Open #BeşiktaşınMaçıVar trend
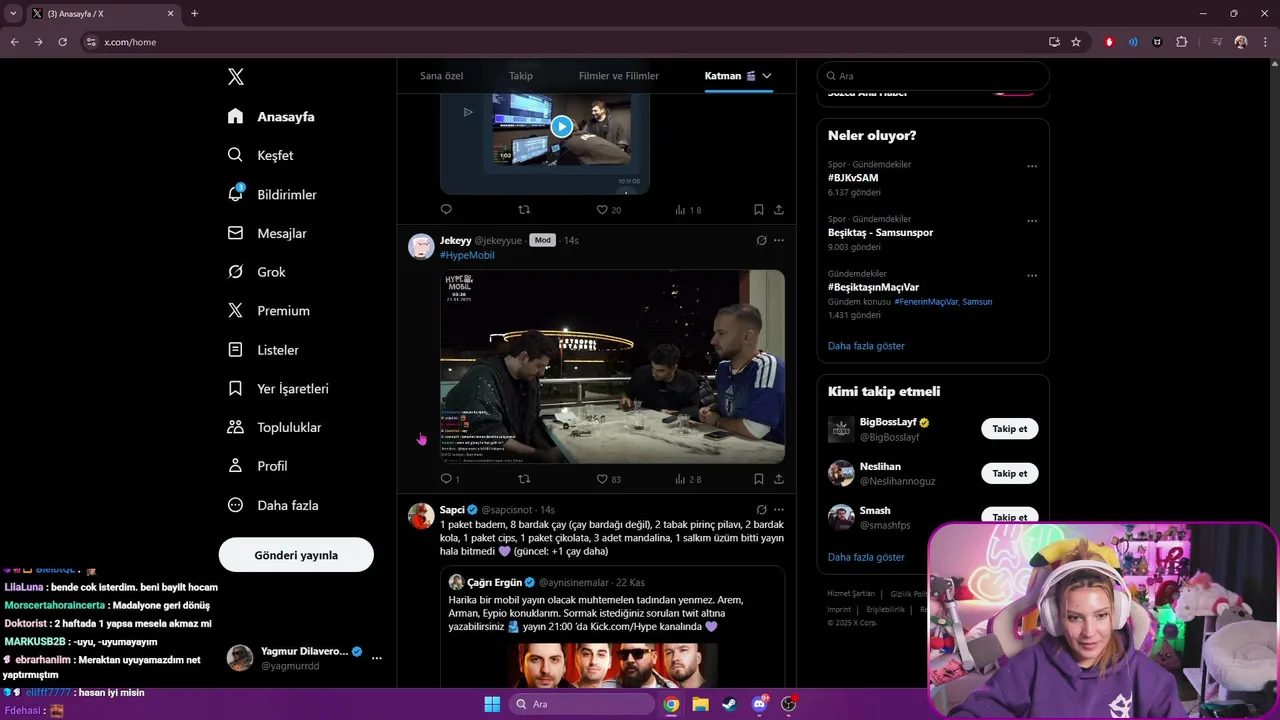This screenshot has height=720, width=1280. point(873,287)
